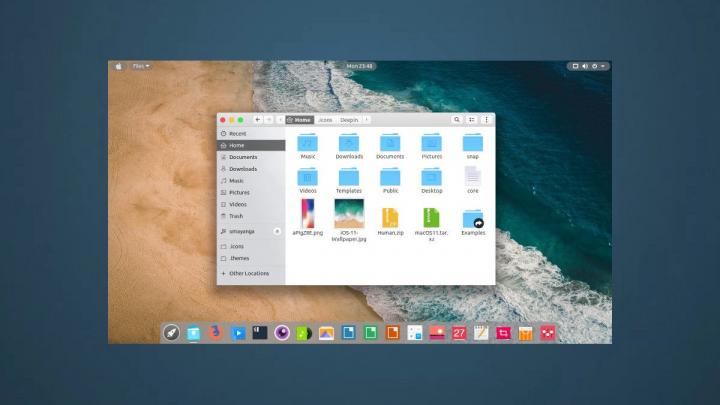Click the Apple logo in top bar
The width and height of the screenshot is (720, 405).
118,66
